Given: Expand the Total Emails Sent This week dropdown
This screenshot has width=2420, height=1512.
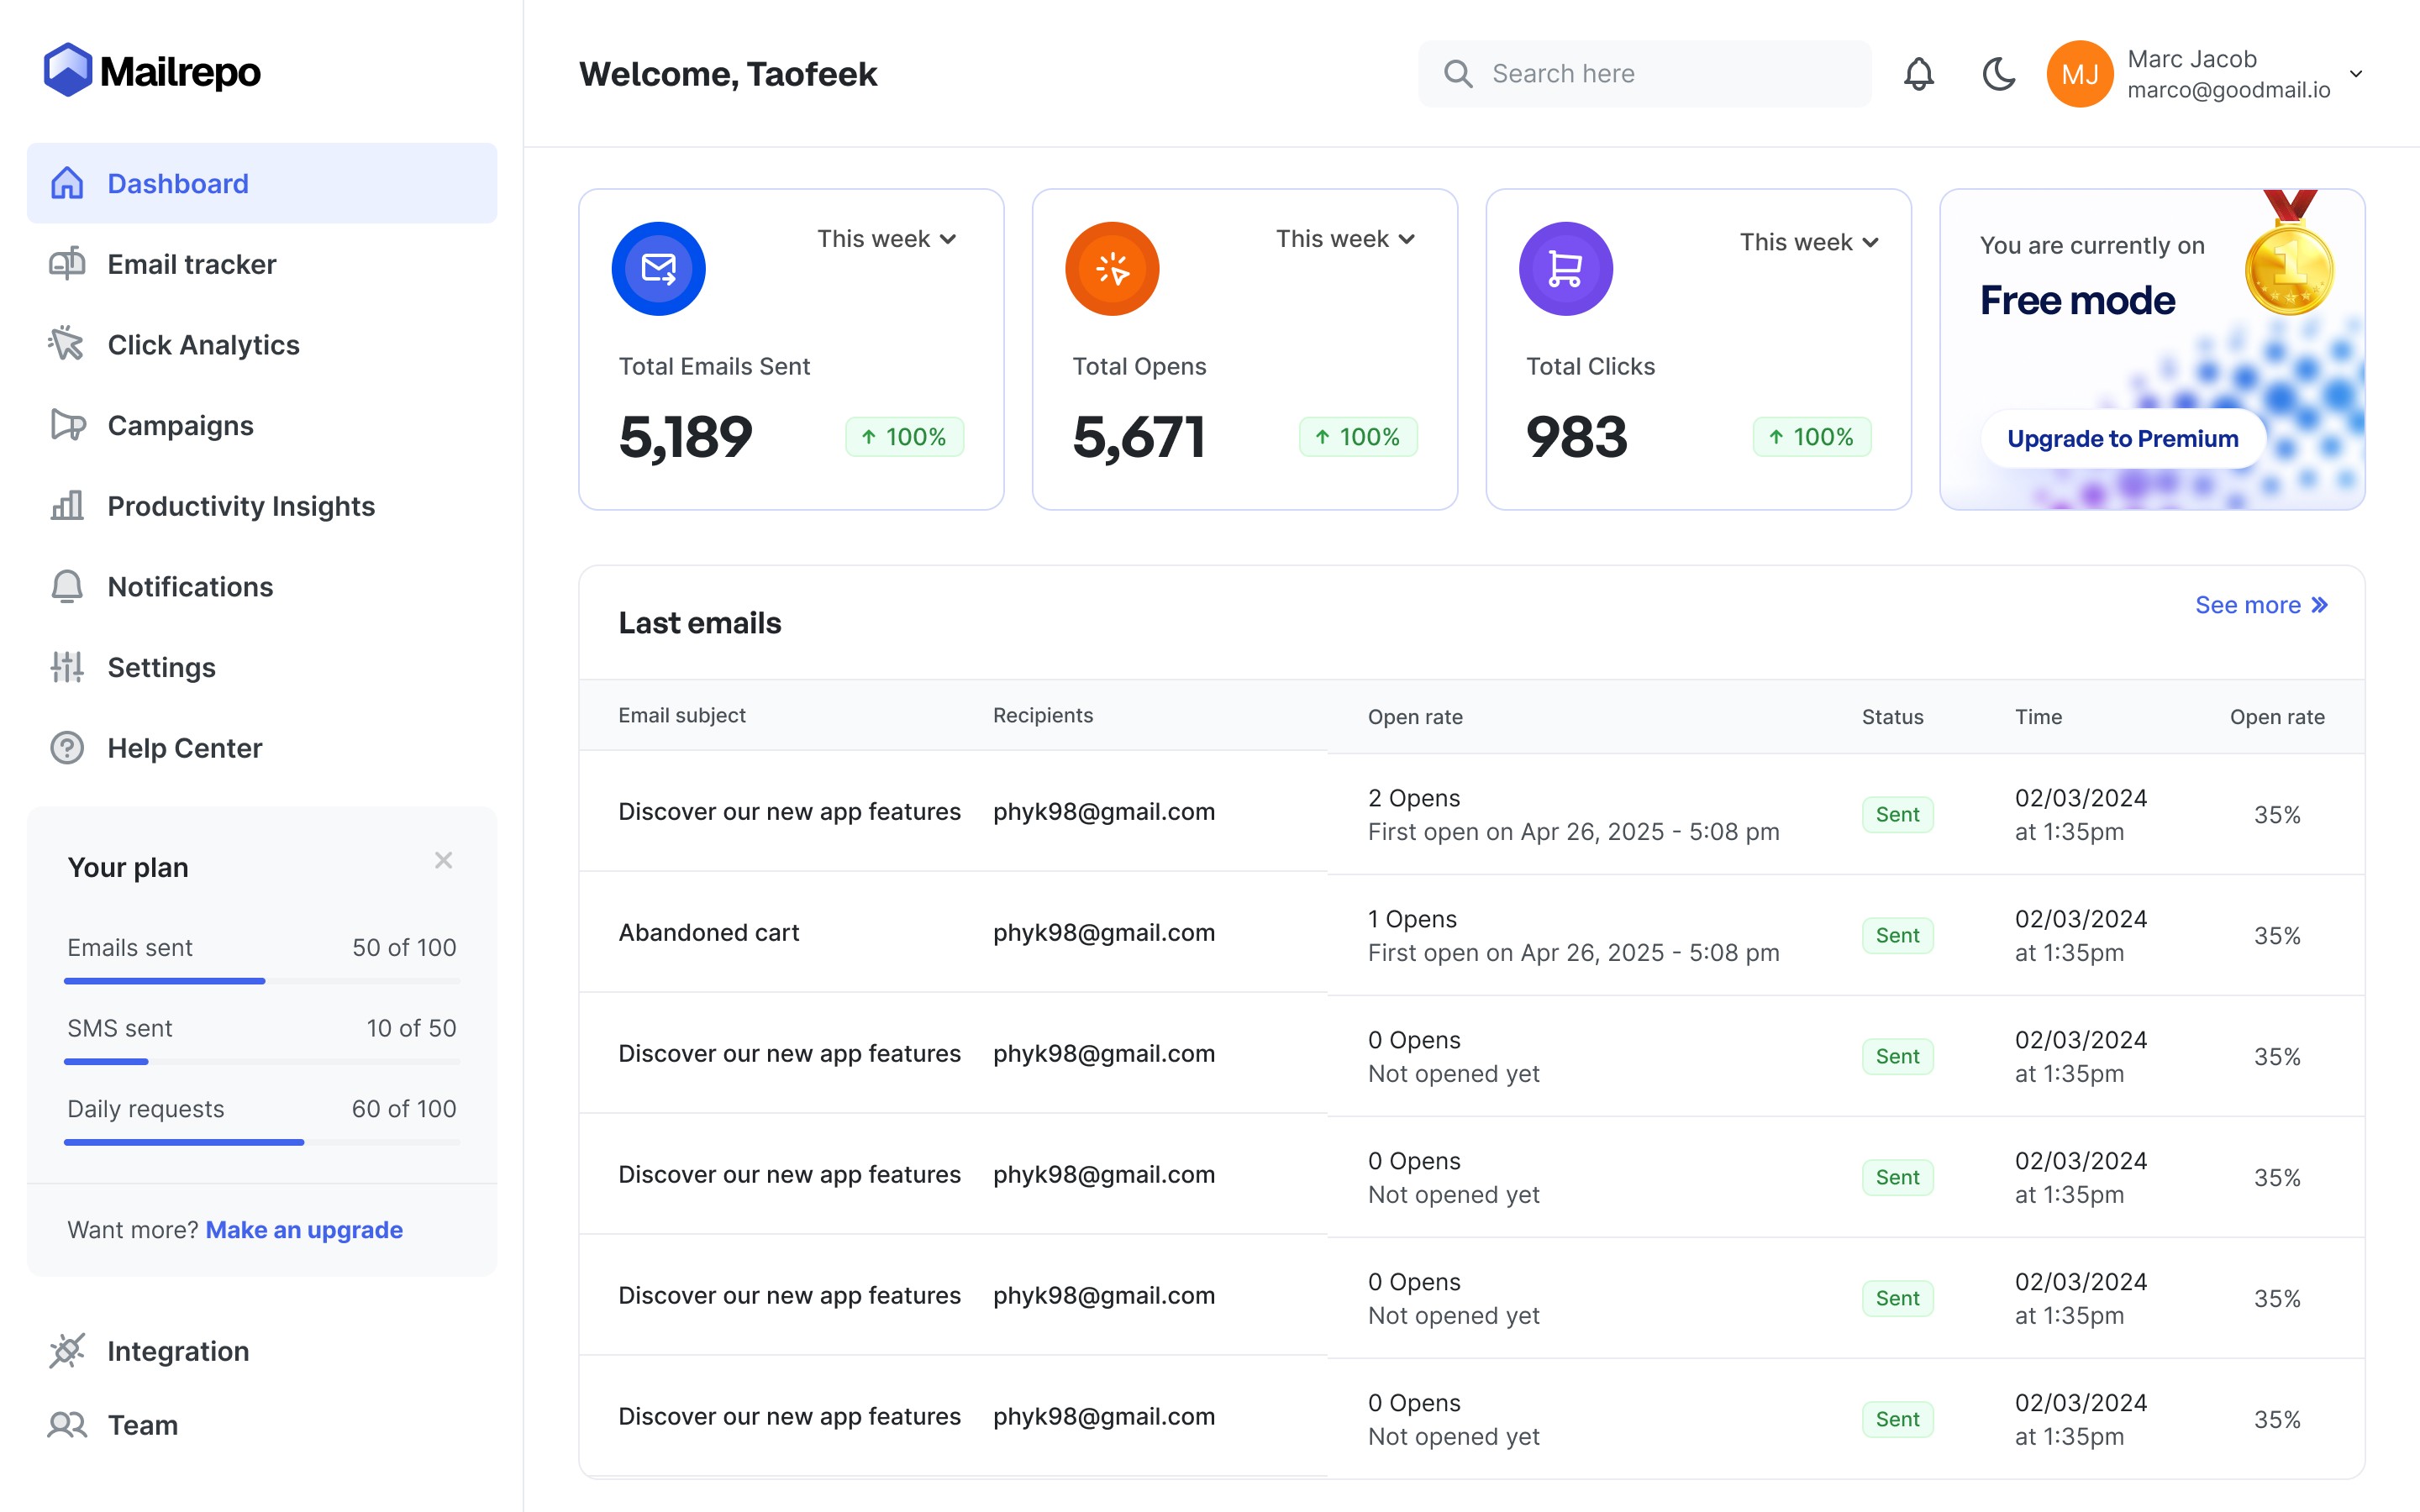Looking at the screenshot, I should click(x=886, y=239).
